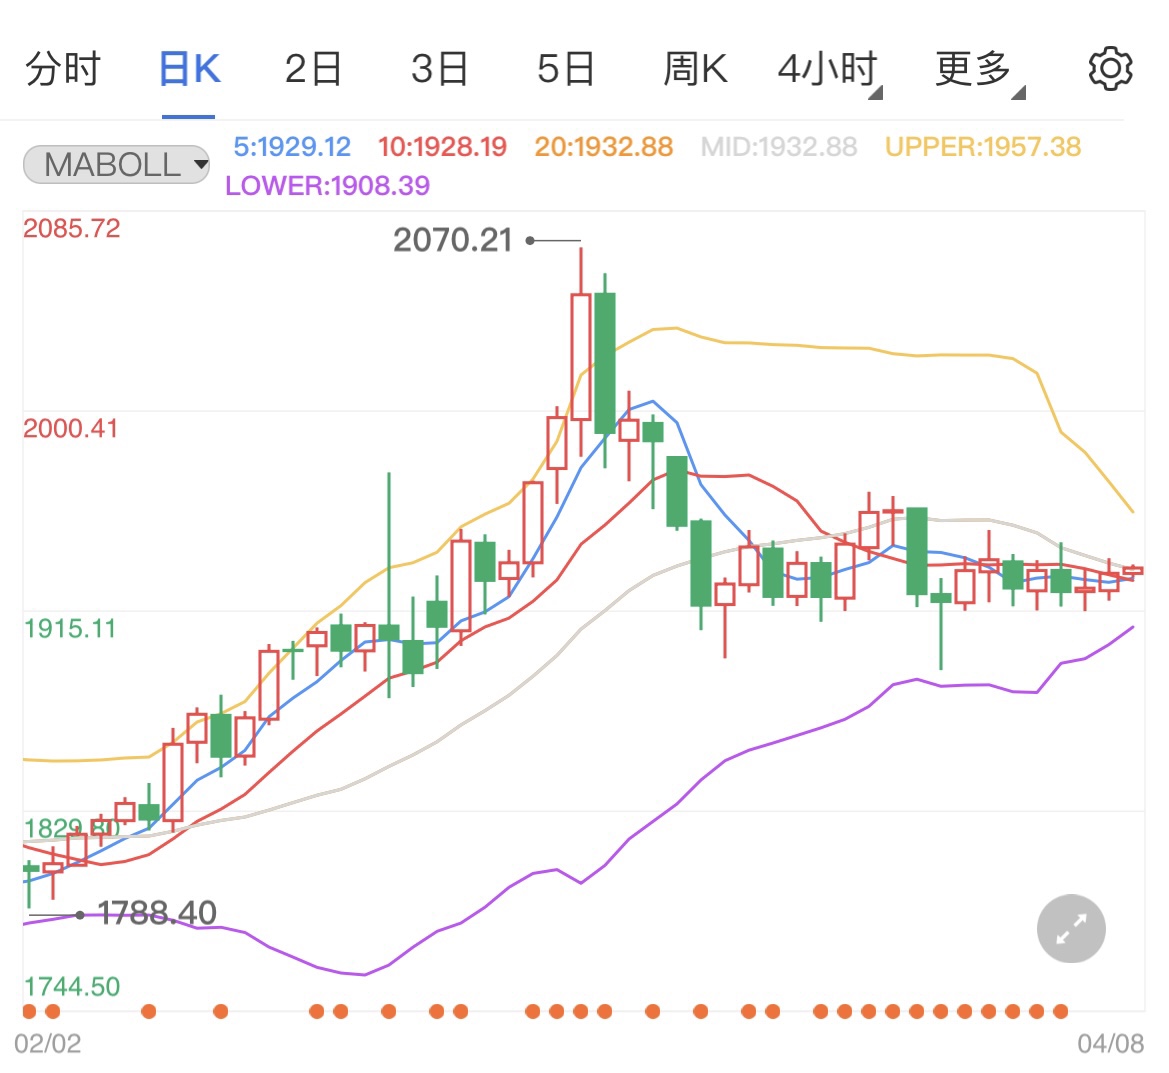Click the last orange event dot on timeline
Image resolution: width=1169 pixels, height=1073 pixels.
point(1060,1011)
